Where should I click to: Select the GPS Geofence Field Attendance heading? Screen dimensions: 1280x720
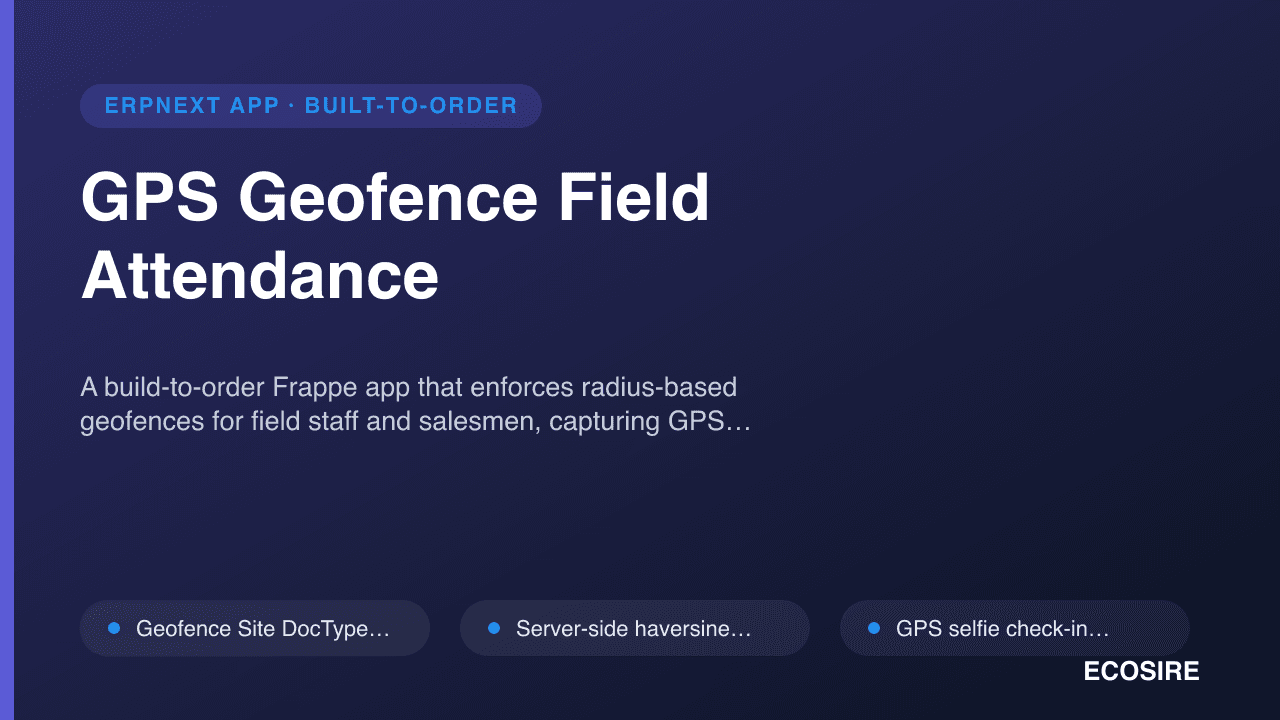coord(395,237)
